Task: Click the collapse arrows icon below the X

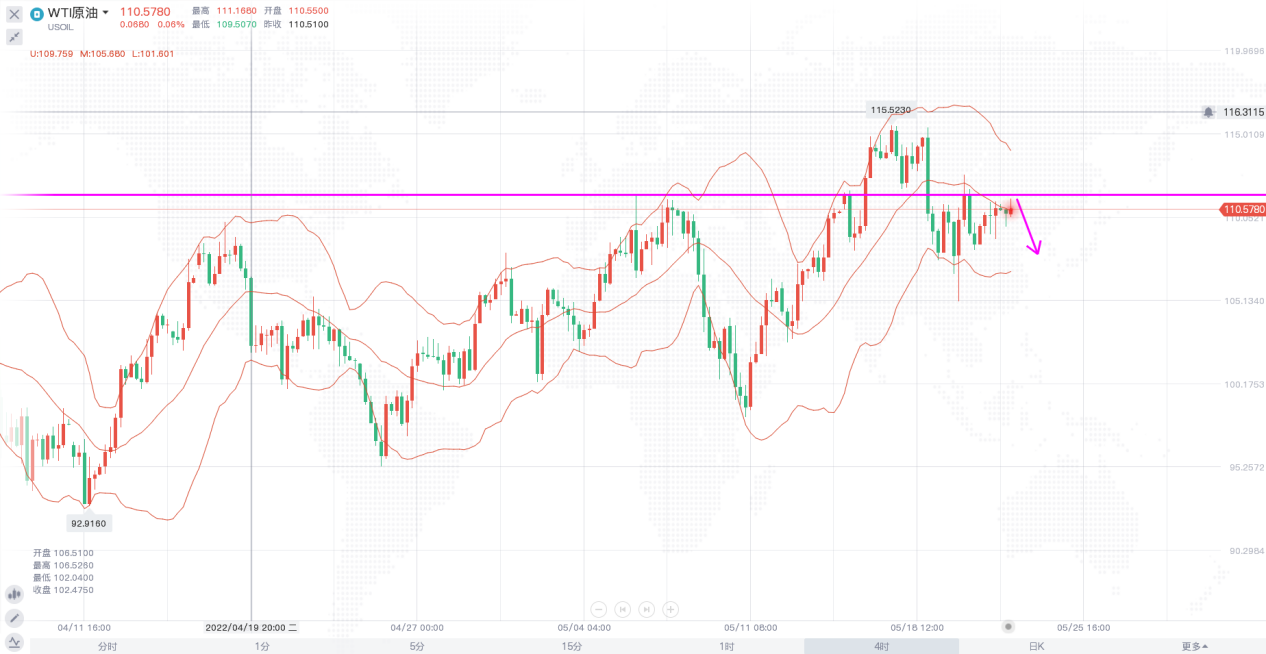Action: tap(14, 37)
